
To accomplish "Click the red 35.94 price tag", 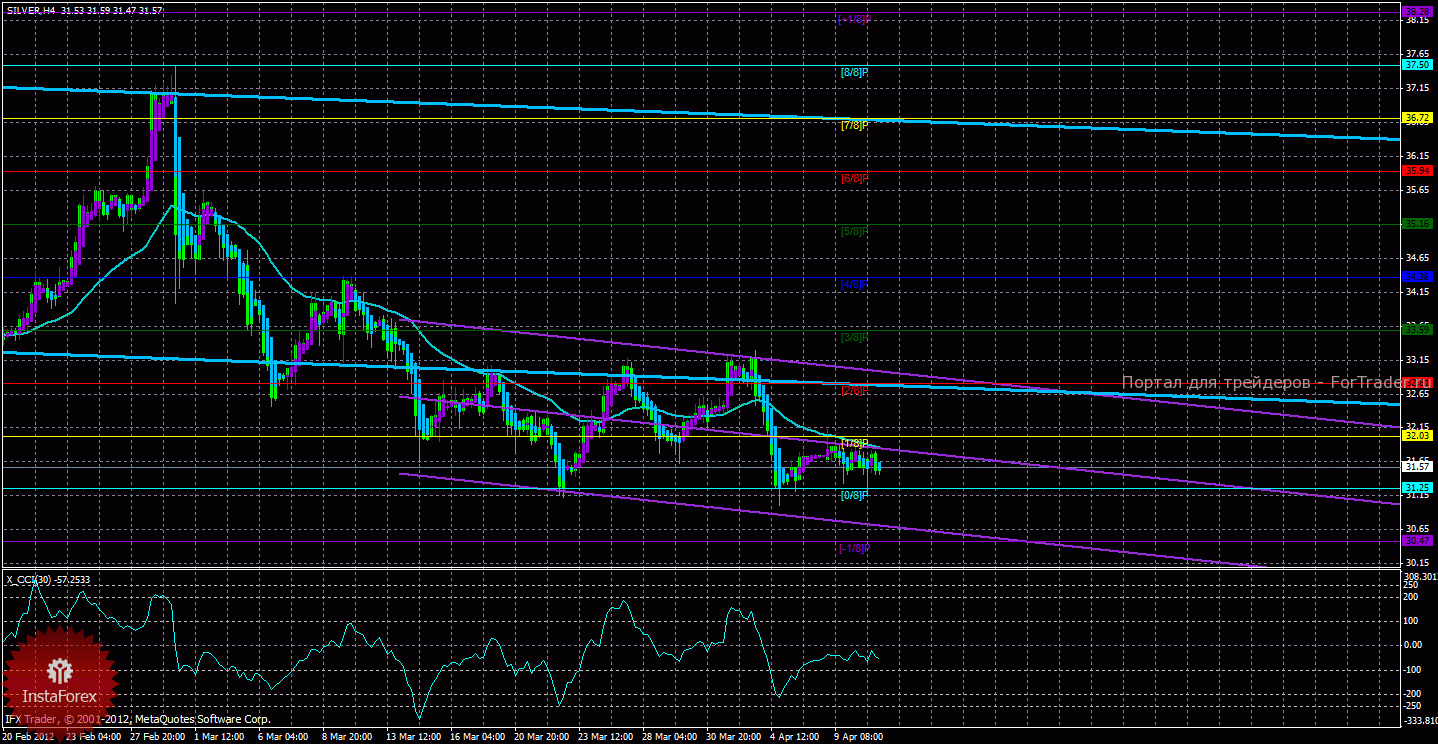I will pyautogui.click(x=1417, y=171).
